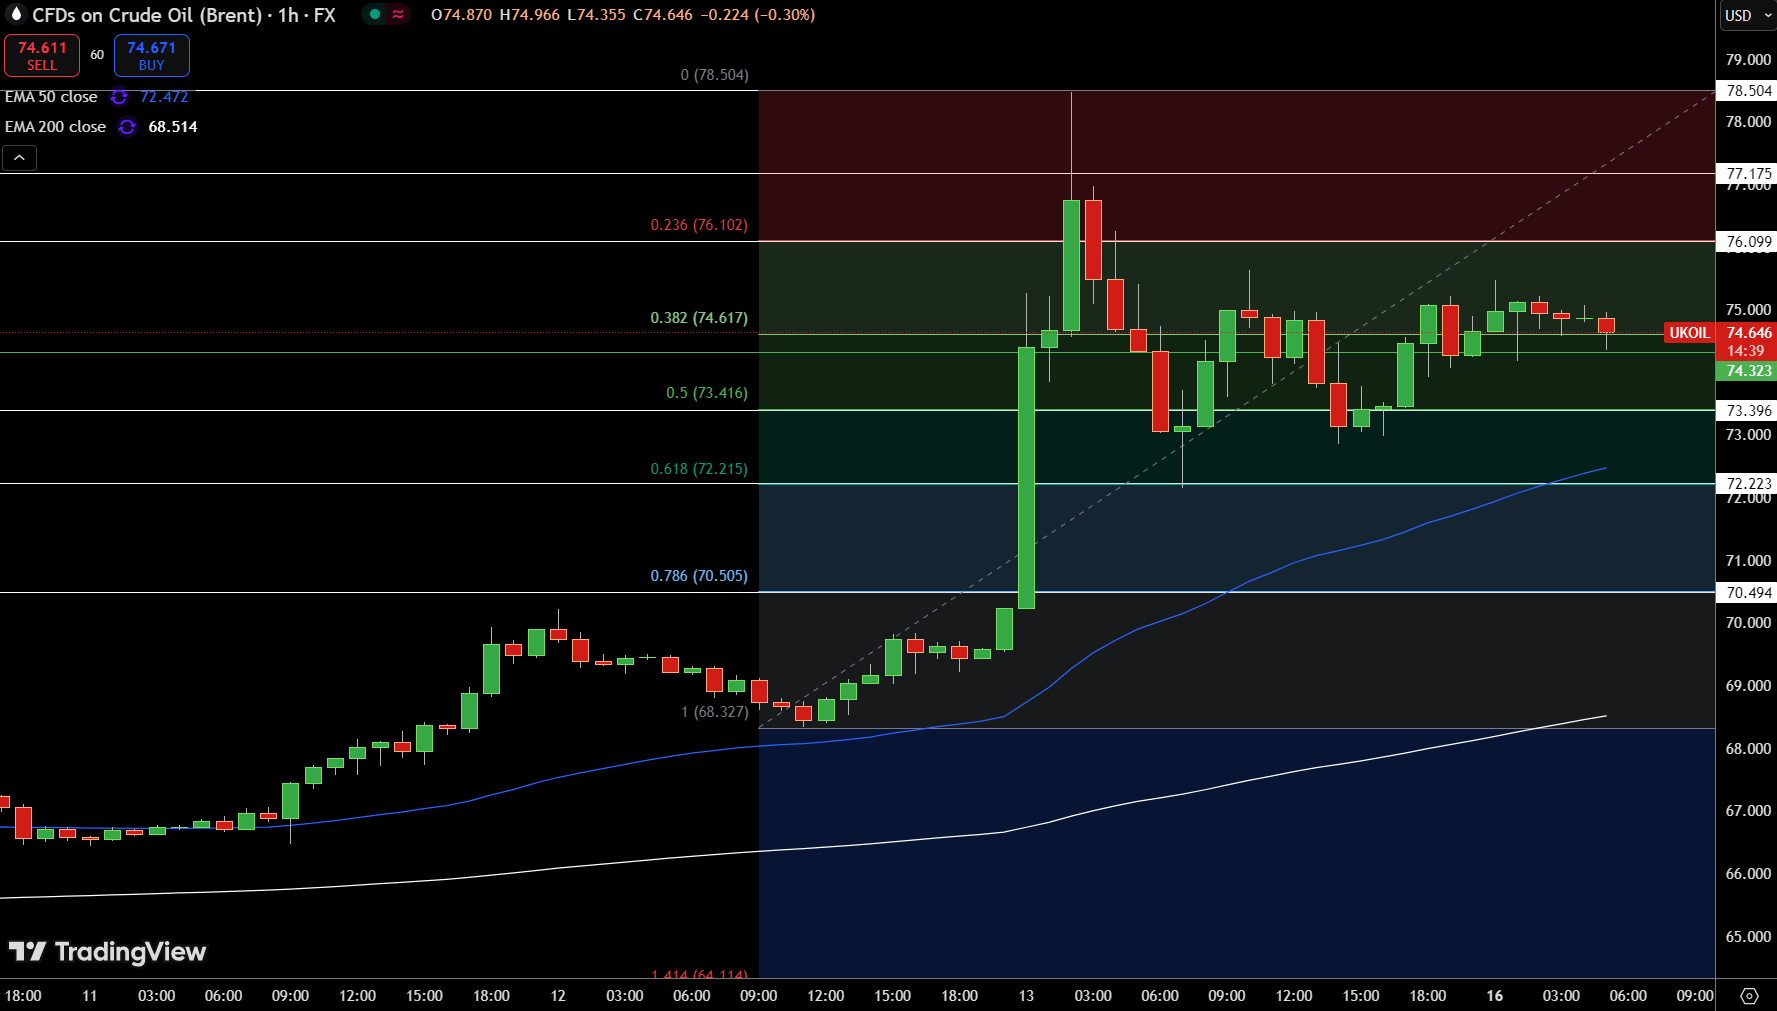
Task: Click the 70.494 price axis label
Action: click(x=1747, y=592)
